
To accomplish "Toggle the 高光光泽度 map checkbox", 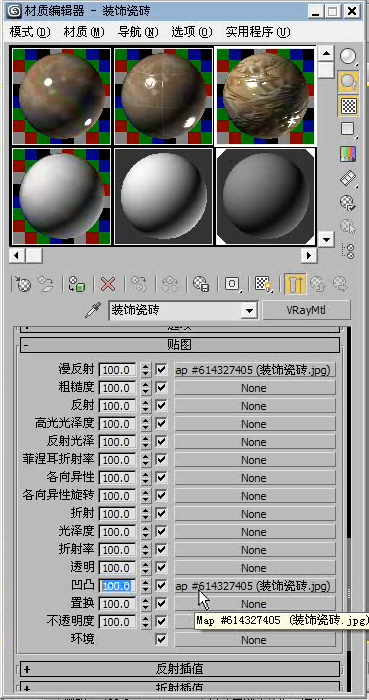I will click(161, 423).
